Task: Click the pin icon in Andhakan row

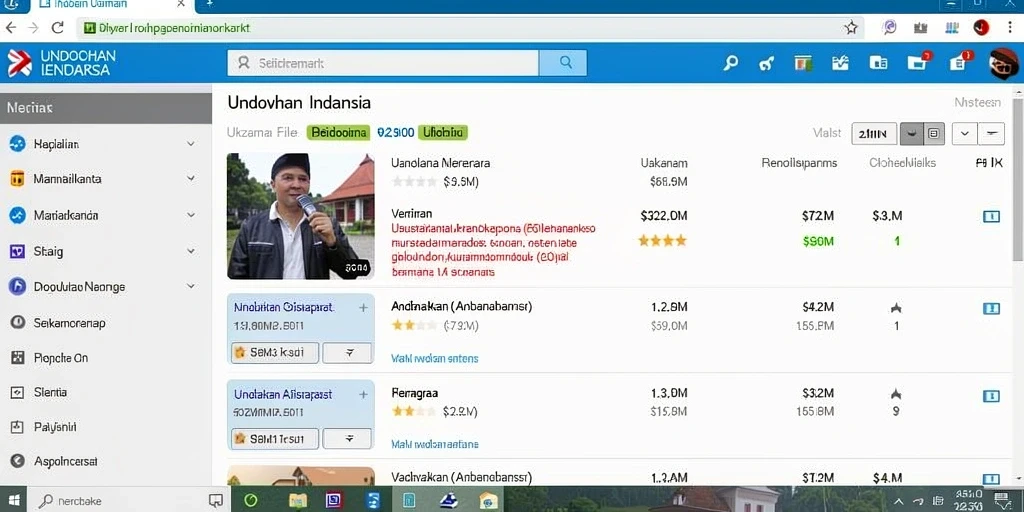Action: tap(897, 308)
